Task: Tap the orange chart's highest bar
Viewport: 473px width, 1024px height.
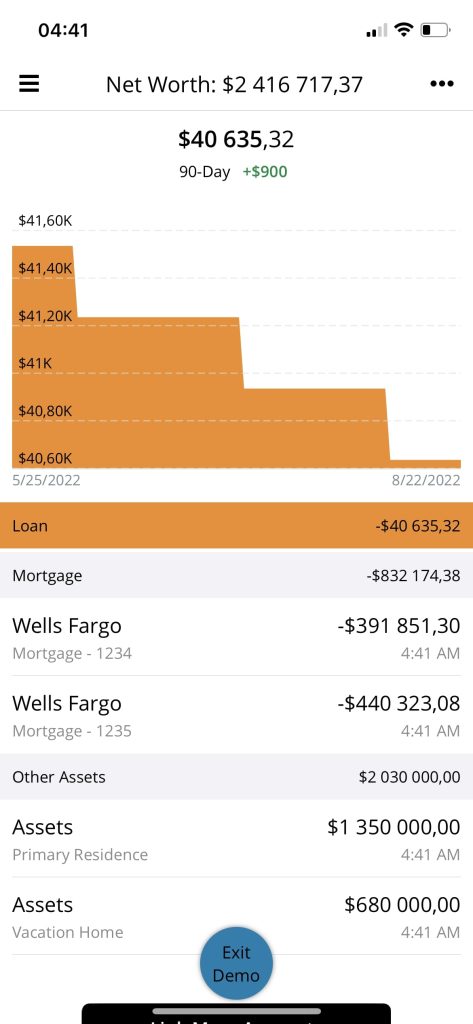Action: (x=43, y=357)
